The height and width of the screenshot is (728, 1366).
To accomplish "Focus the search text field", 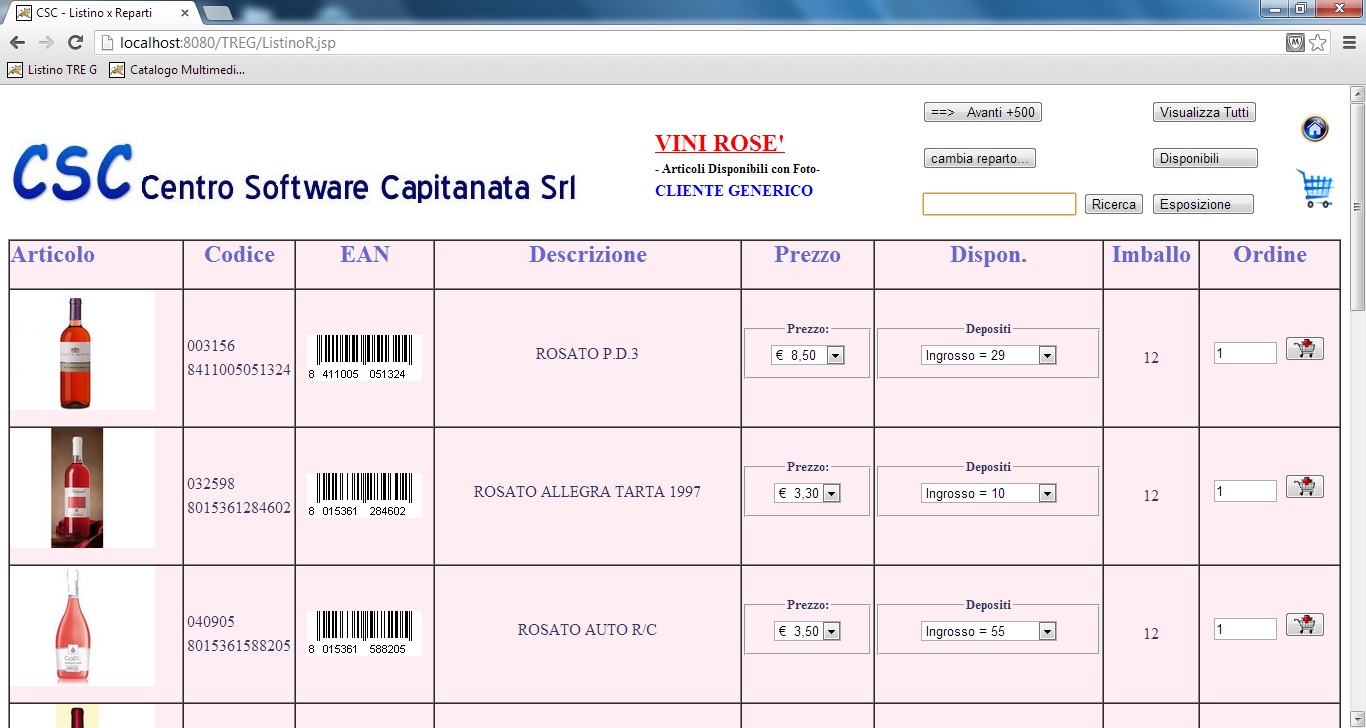I will tap(999, 204).
